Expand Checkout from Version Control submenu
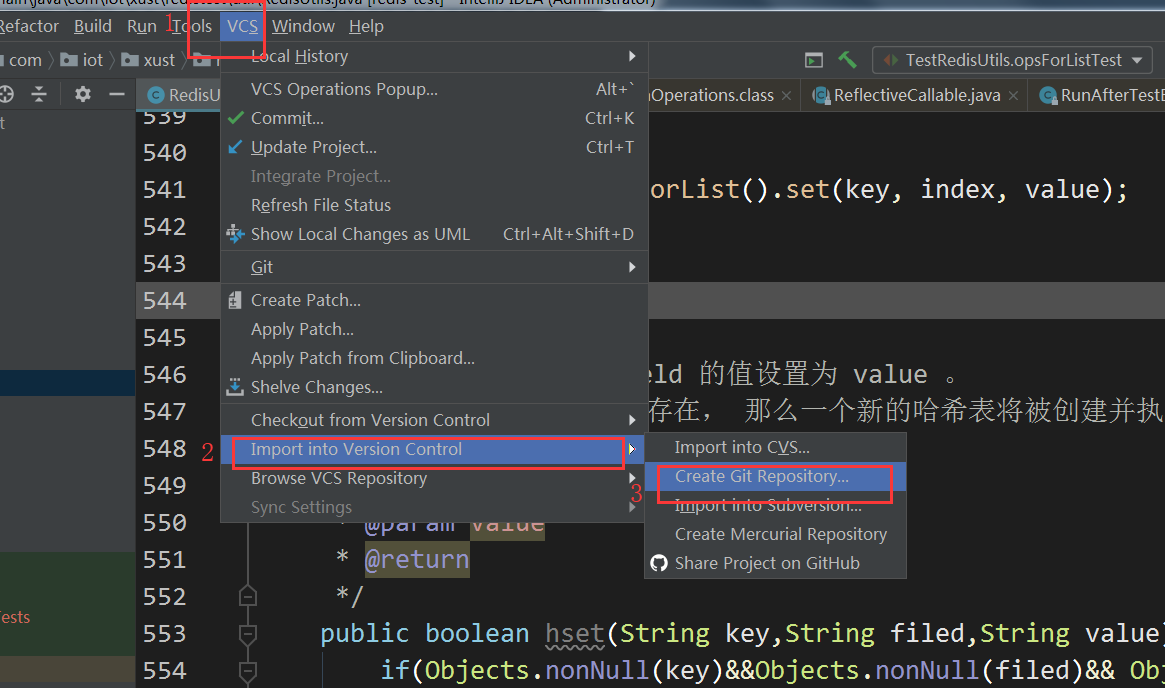This screenshot has height=688, width=1165. point(434,420)
